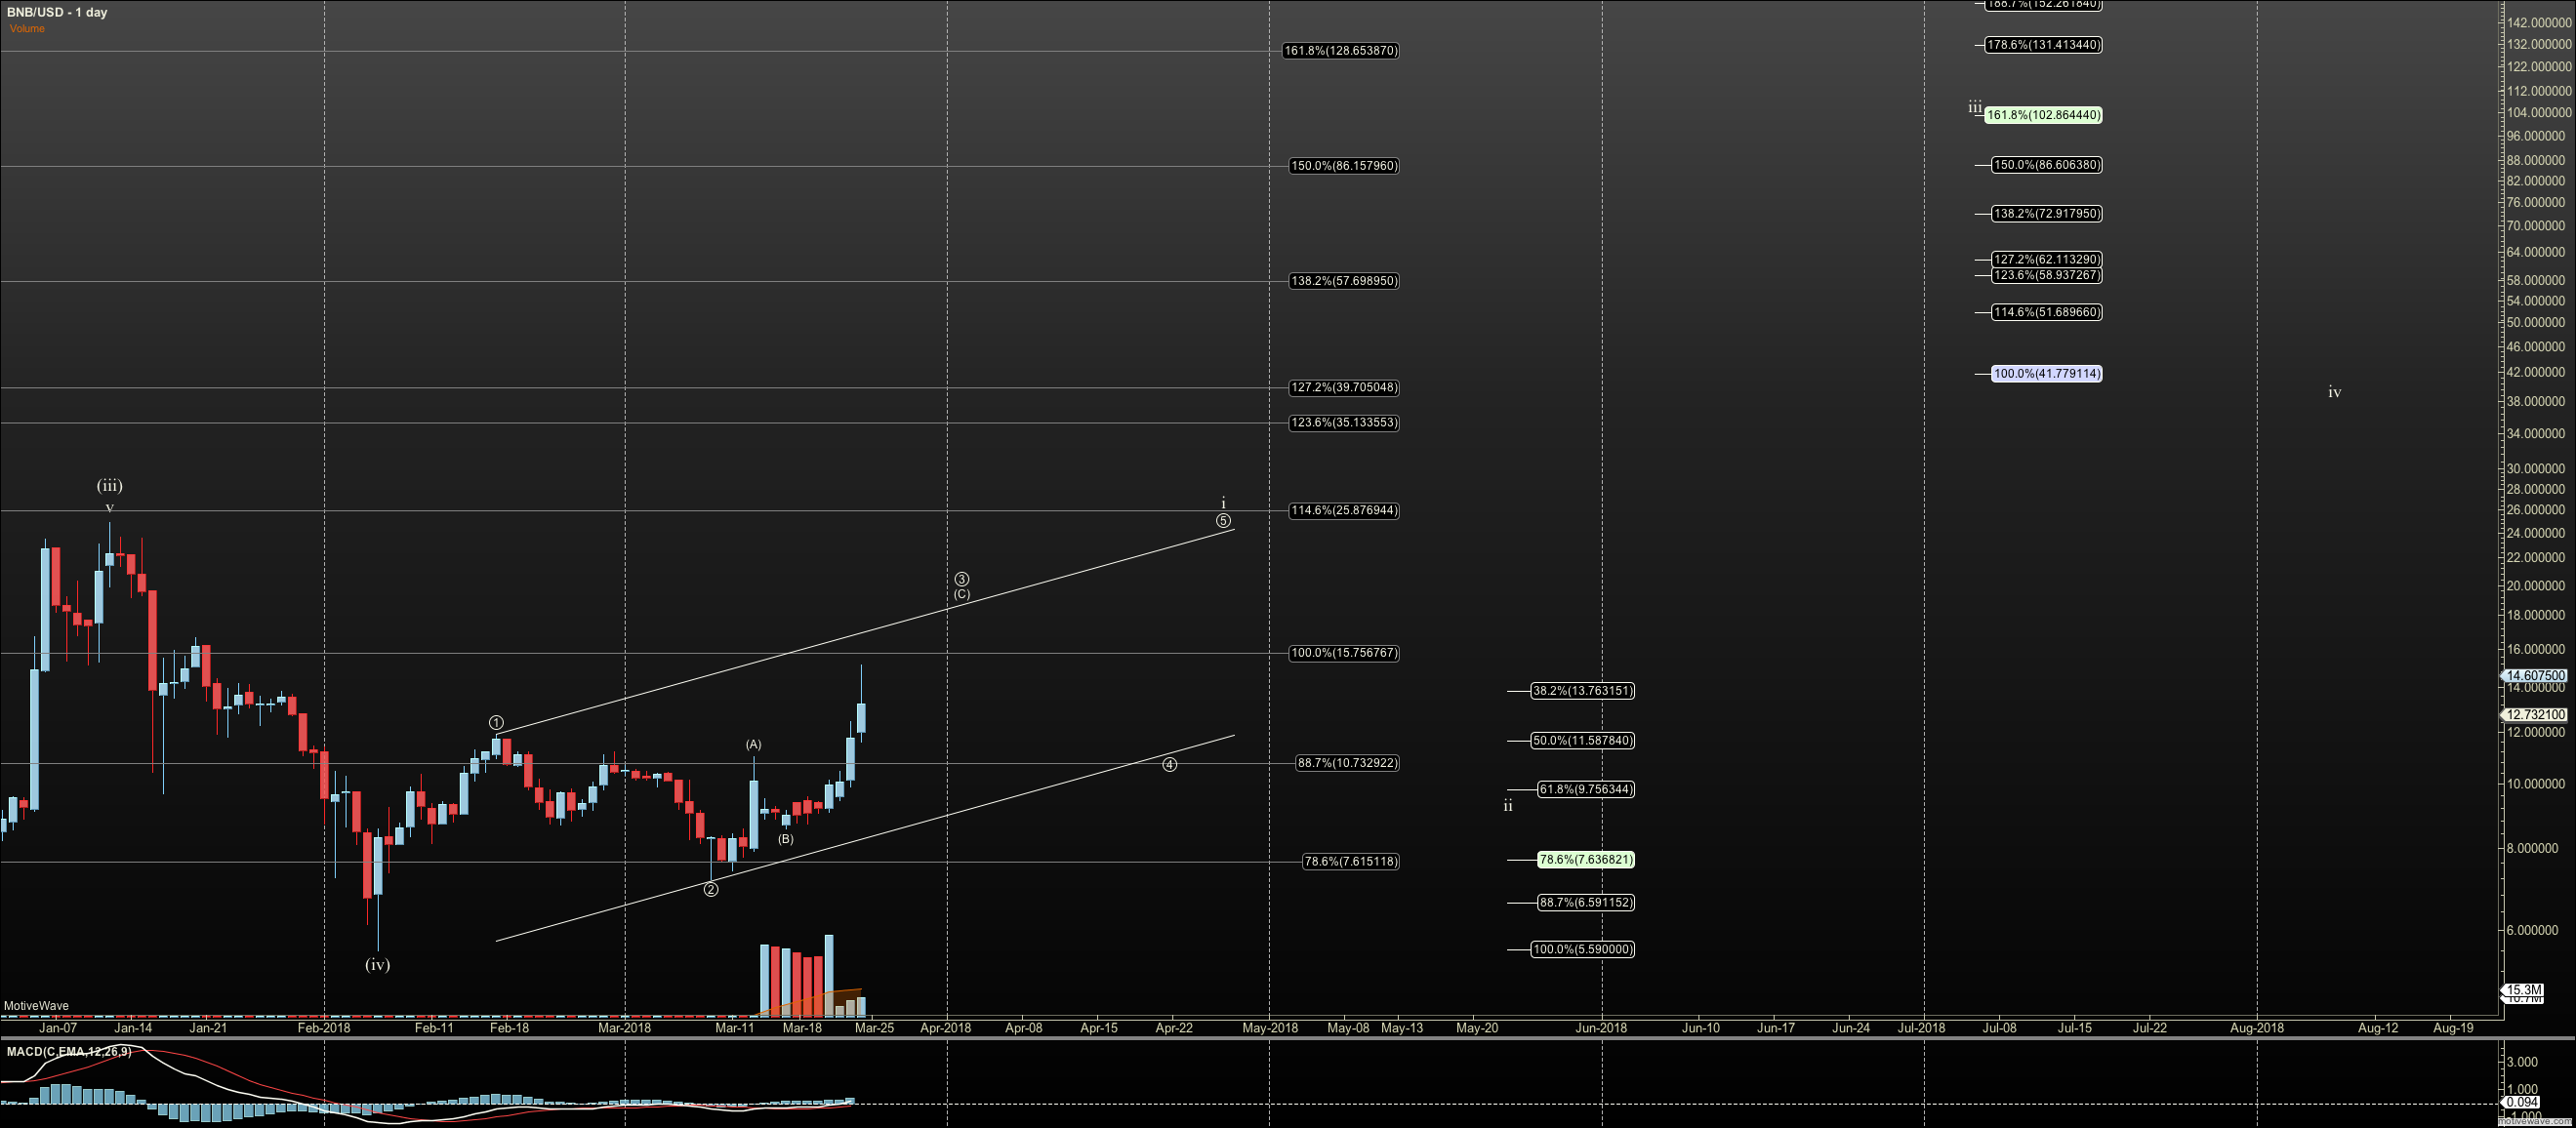Click the highlighted 100.0%(41.779114) level label
The image size is (2576, 1128).
pos(2046,373)
